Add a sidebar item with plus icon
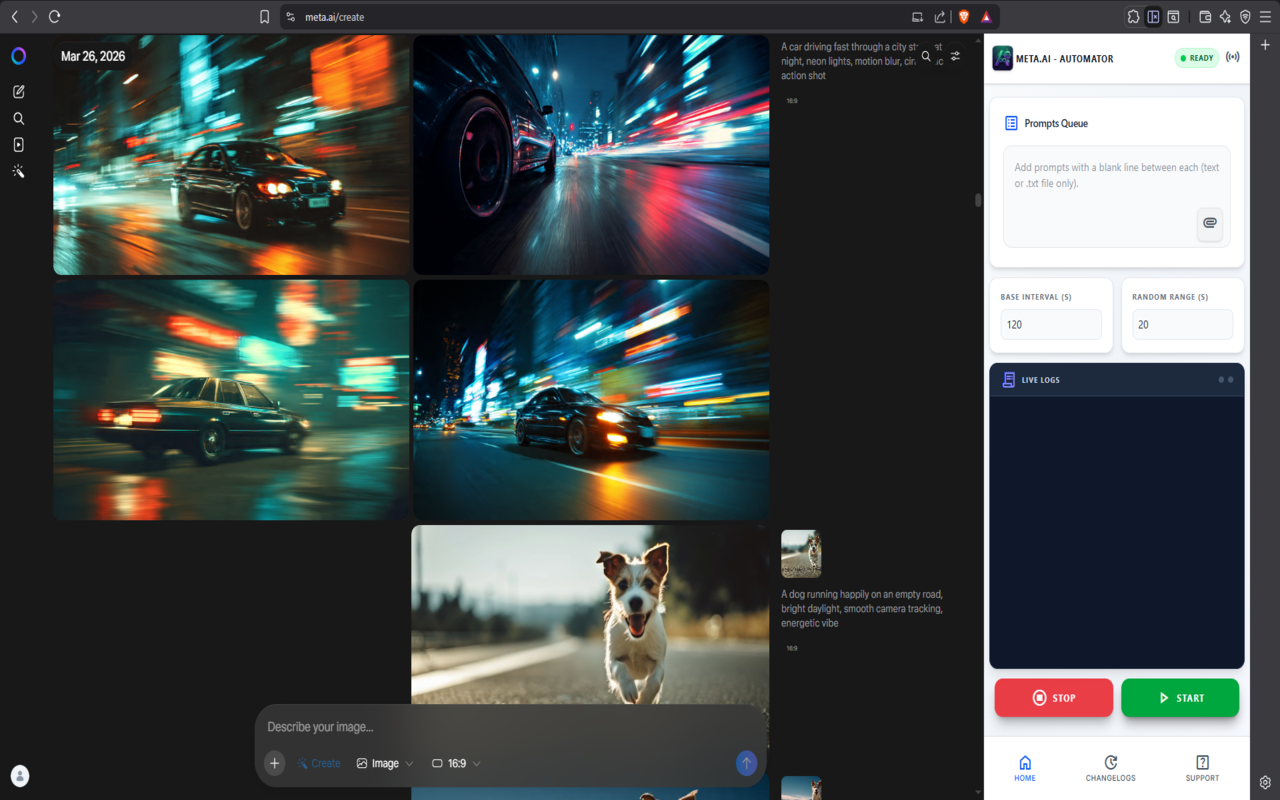 pyautogui.click(x=1265, y=45)
